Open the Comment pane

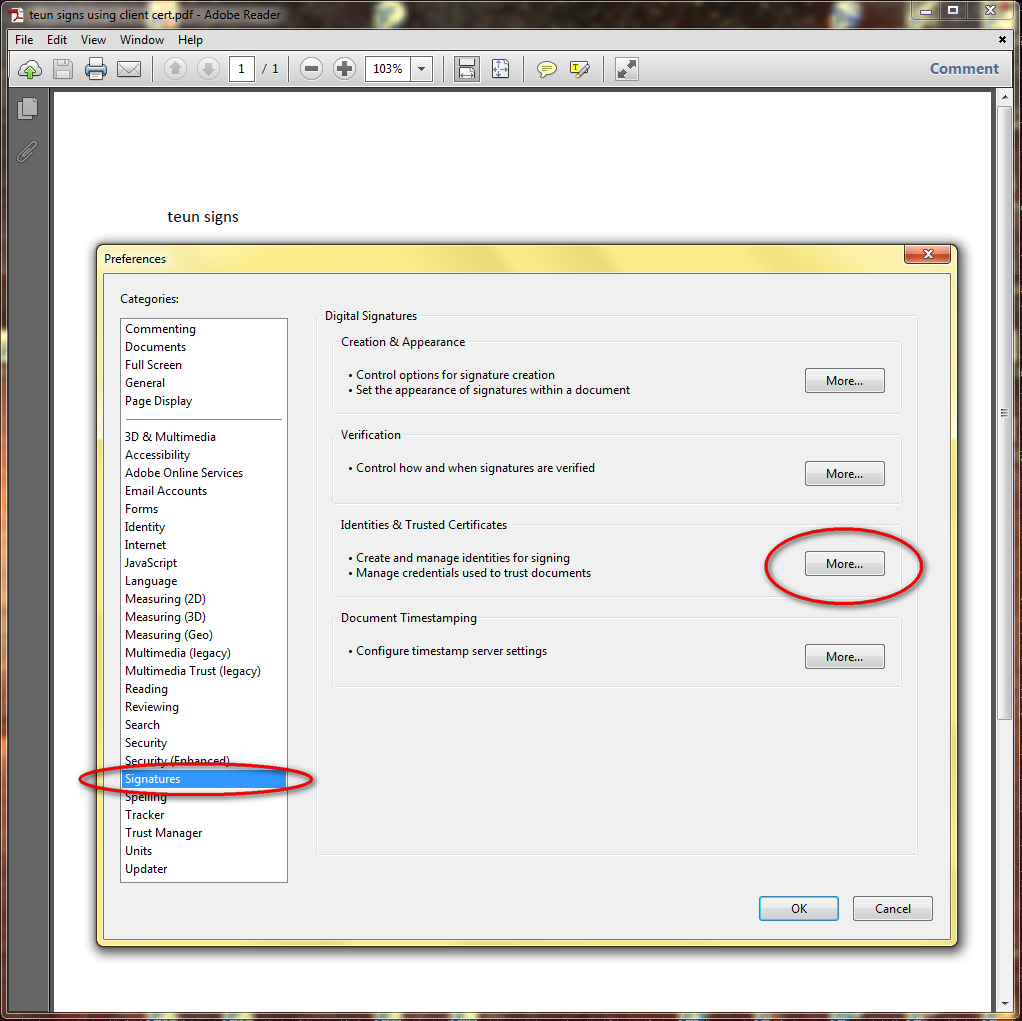click(964, 69)
